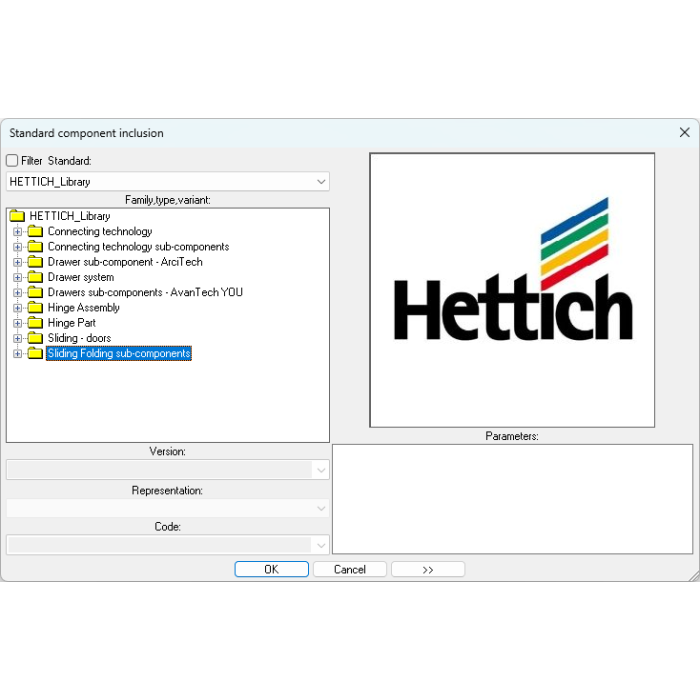Select Sliding Folding sub-components item
This screenshot has height=700, width=700.
tap(119, 353)
